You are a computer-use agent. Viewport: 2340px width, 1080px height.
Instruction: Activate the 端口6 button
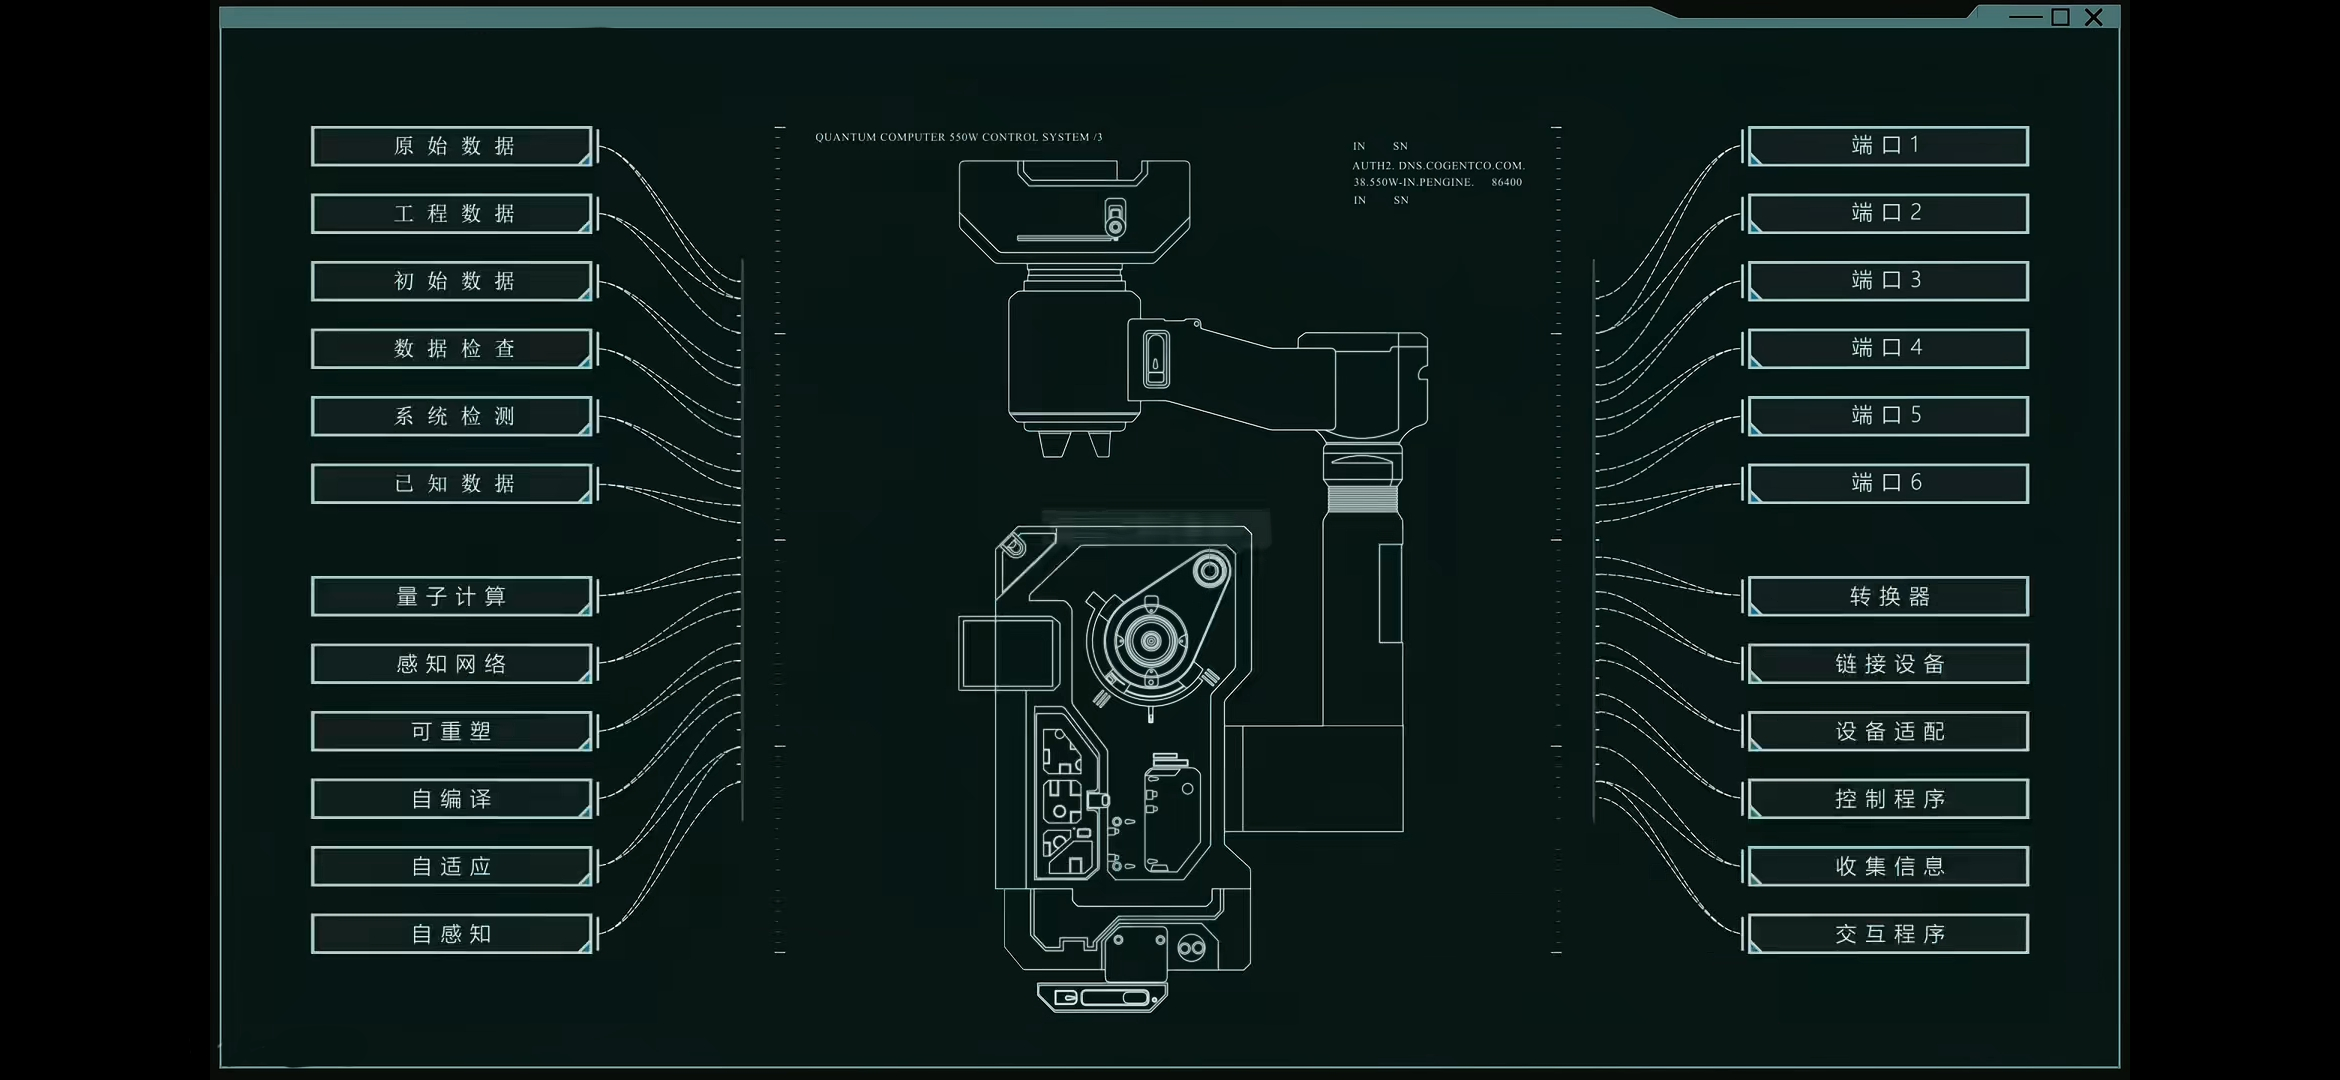[1888, 484]
